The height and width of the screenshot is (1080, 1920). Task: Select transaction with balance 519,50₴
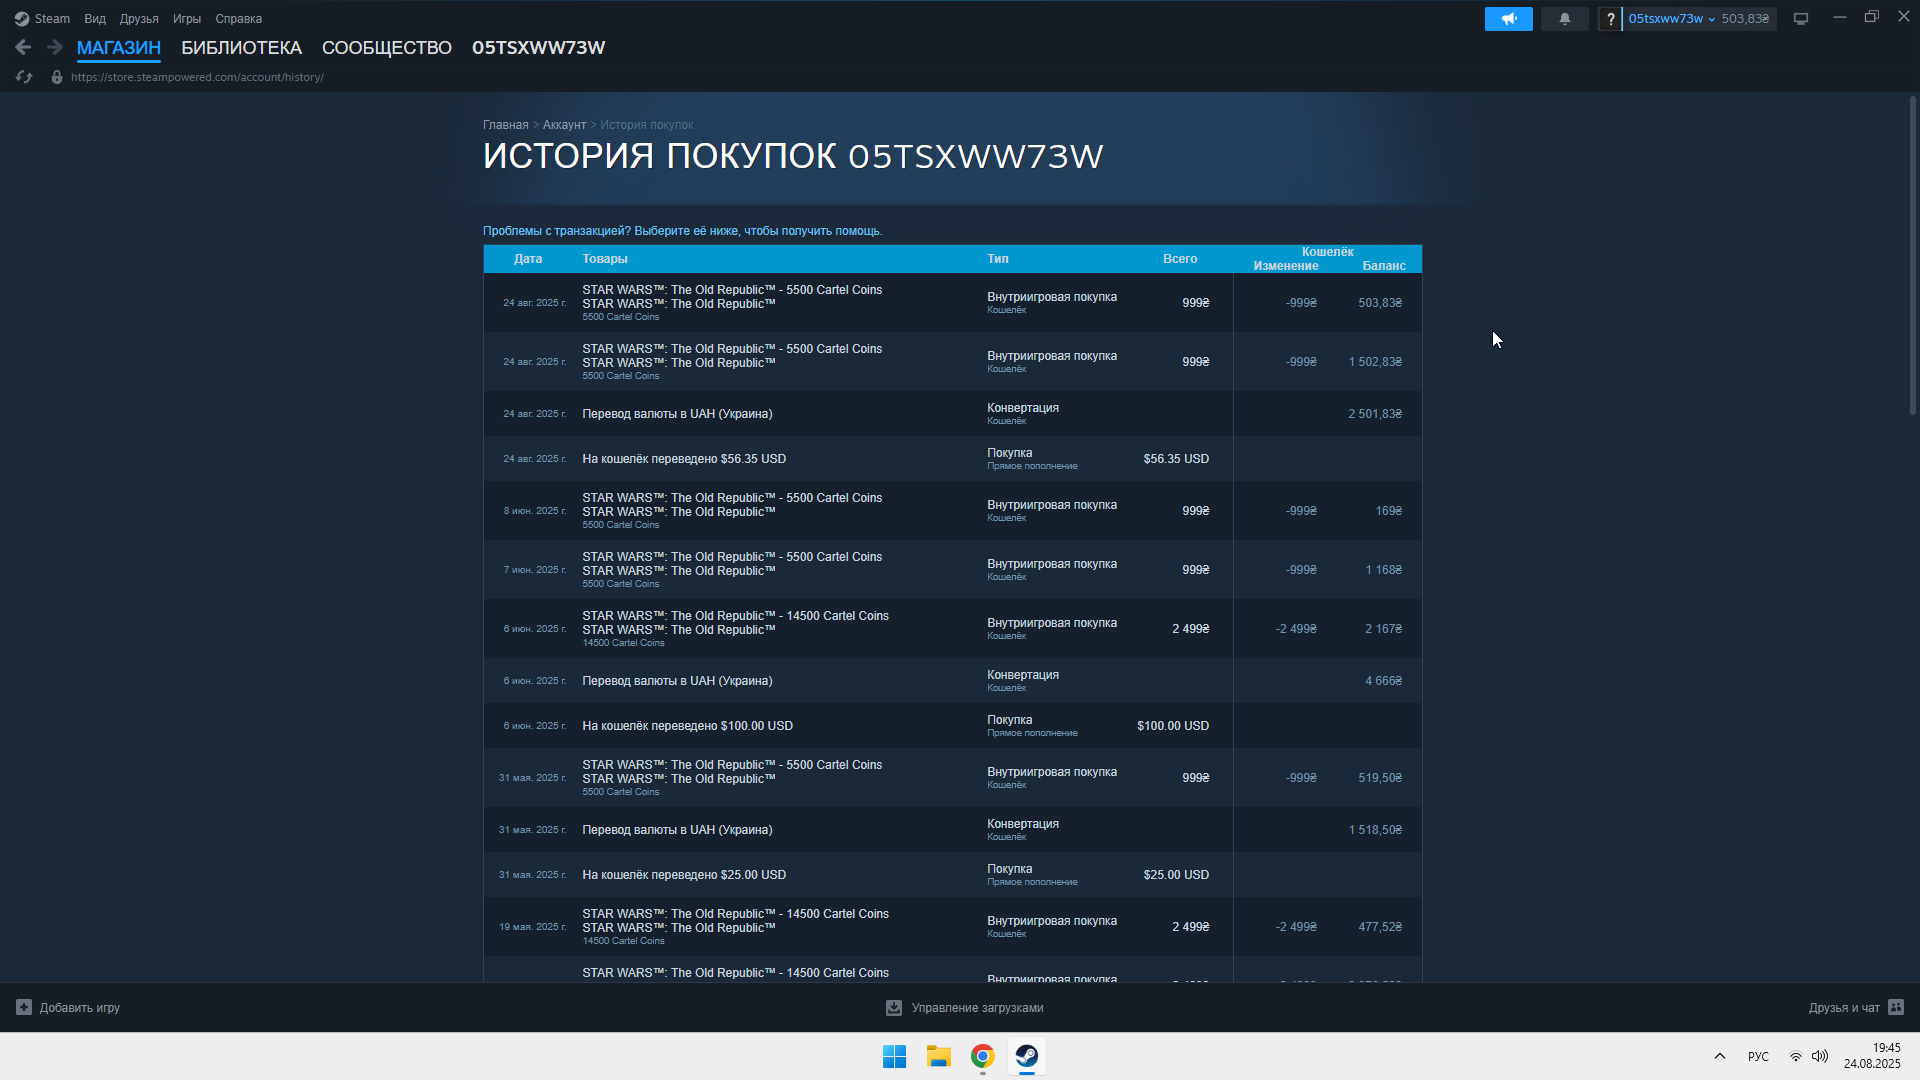[x=952, y=778]
